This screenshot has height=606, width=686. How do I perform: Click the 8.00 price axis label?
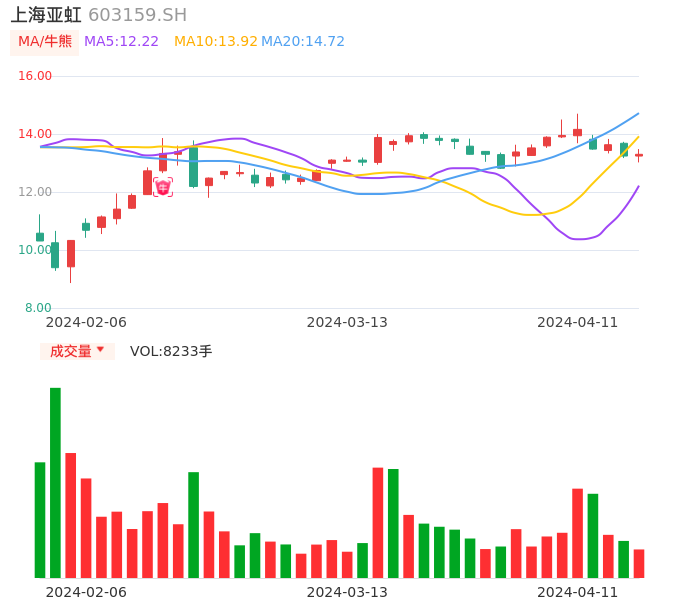coord(39,308)
